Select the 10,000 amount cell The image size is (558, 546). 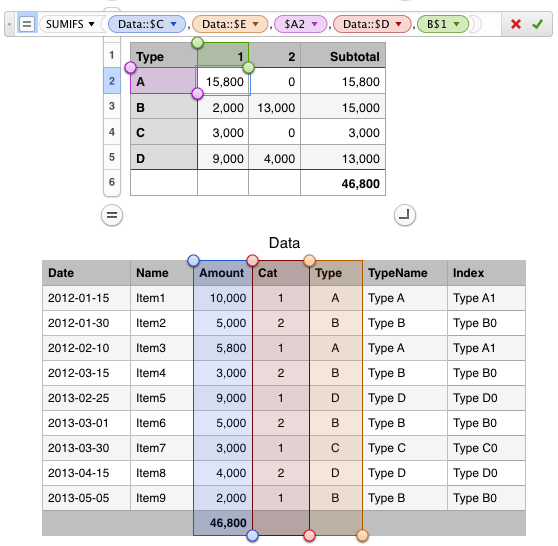223,298
